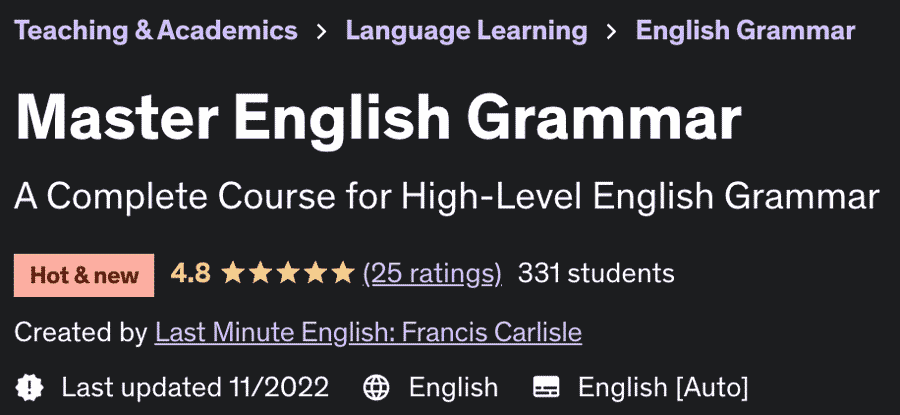This screenshot has width=900, height=415.
Task: Click the 331 students count
Action: click(596, 274)
